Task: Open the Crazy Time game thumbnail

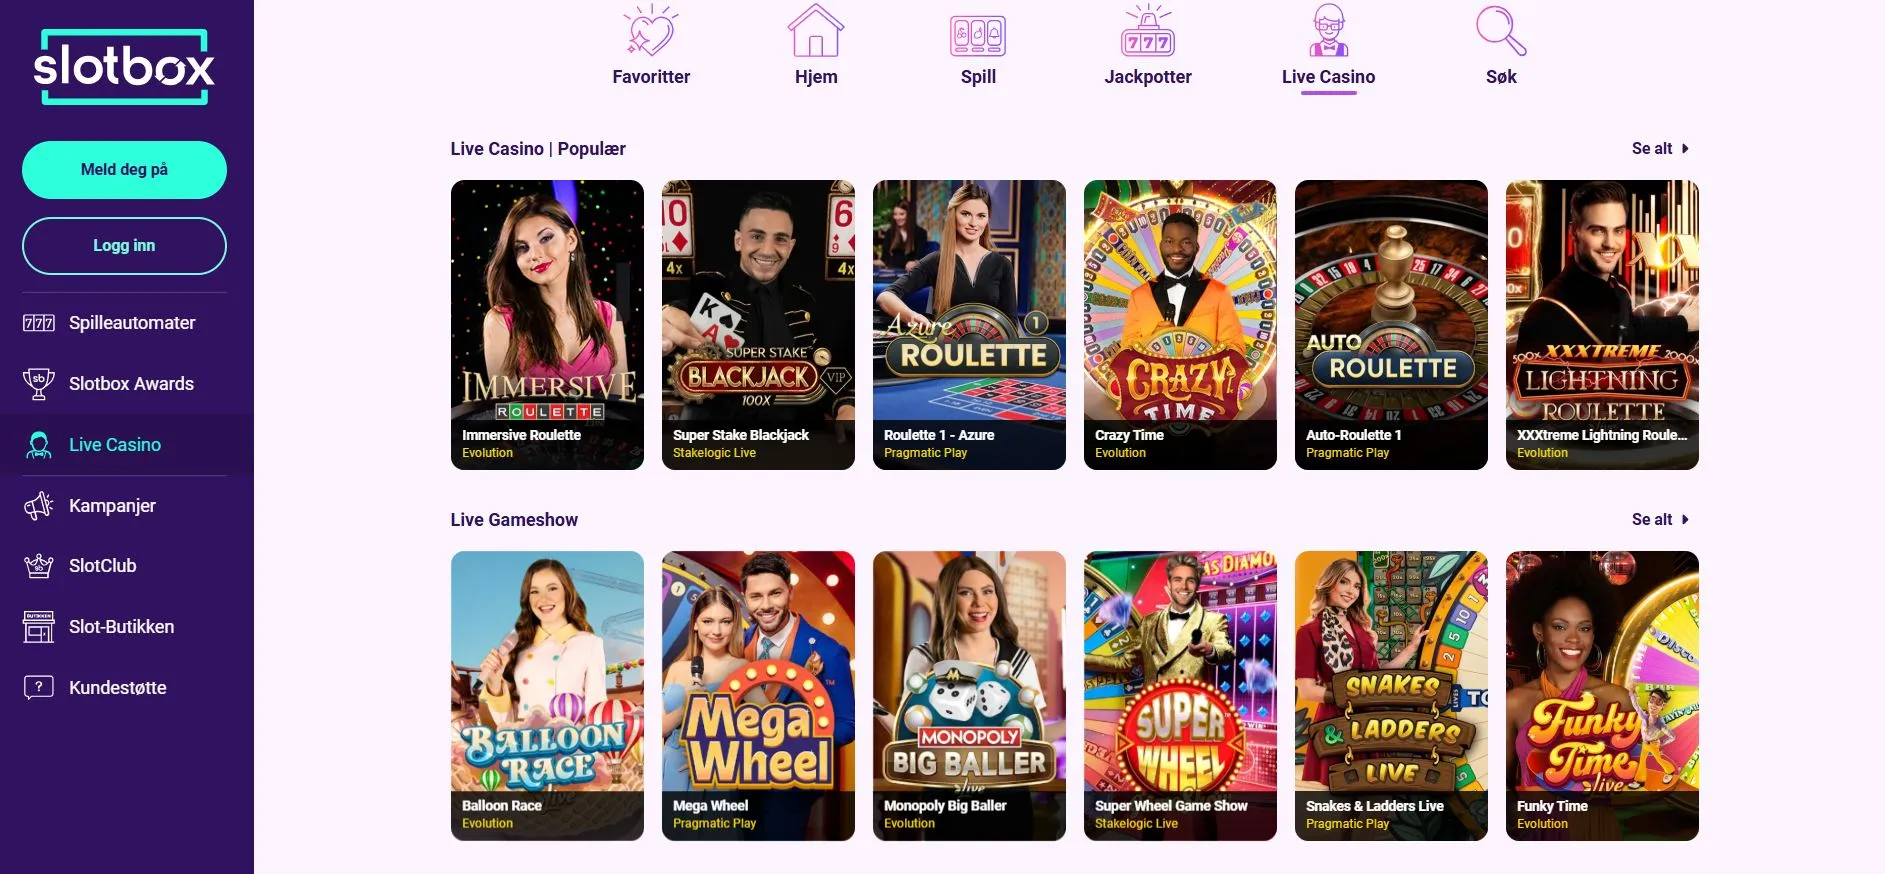Action: 1180,325
